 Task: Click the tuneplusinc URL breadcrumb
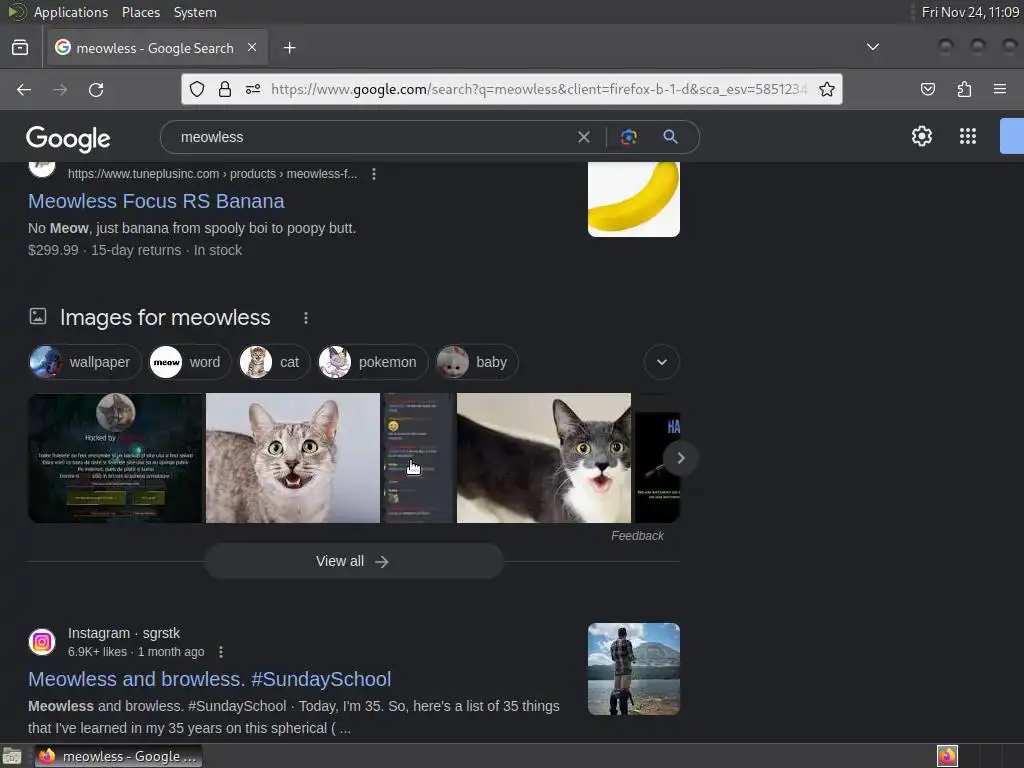pos(212,174)
